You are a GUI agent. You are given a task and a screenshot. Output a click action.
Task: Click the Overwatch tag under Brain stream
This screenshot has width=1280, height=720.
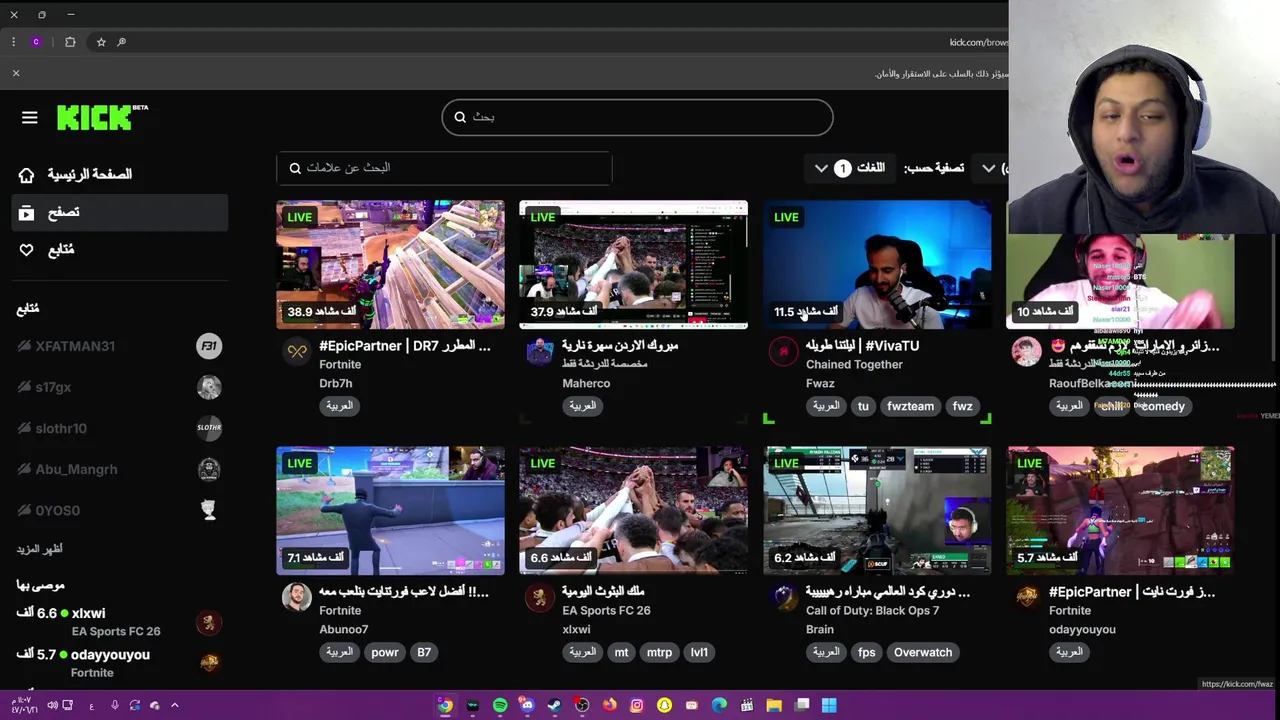pos(923,652)
